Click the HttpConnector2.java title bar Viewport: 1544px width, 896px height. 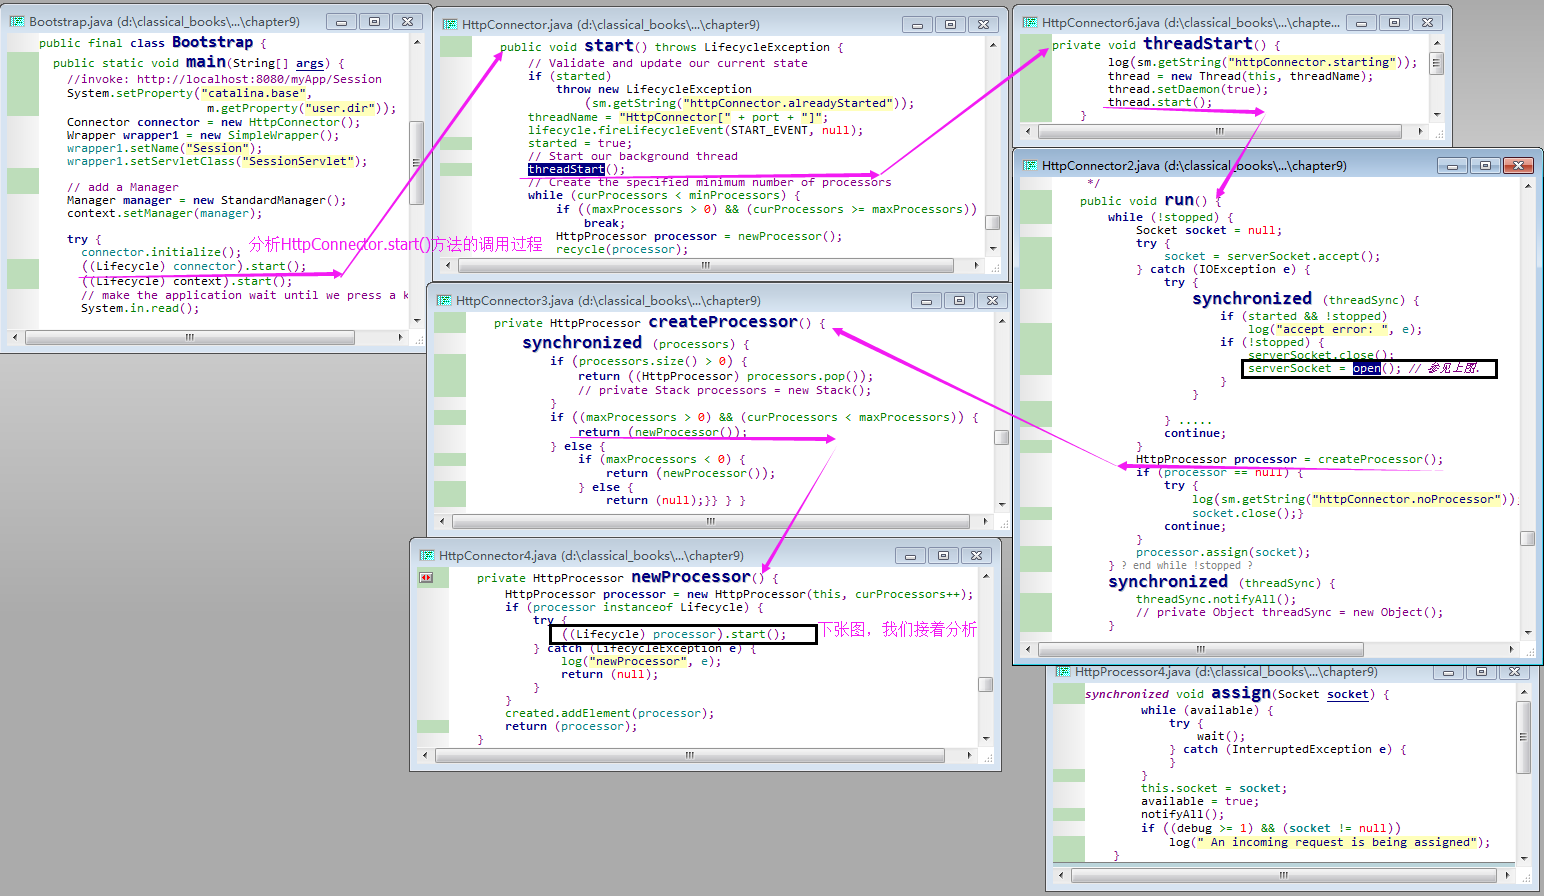click(1277, 165)
